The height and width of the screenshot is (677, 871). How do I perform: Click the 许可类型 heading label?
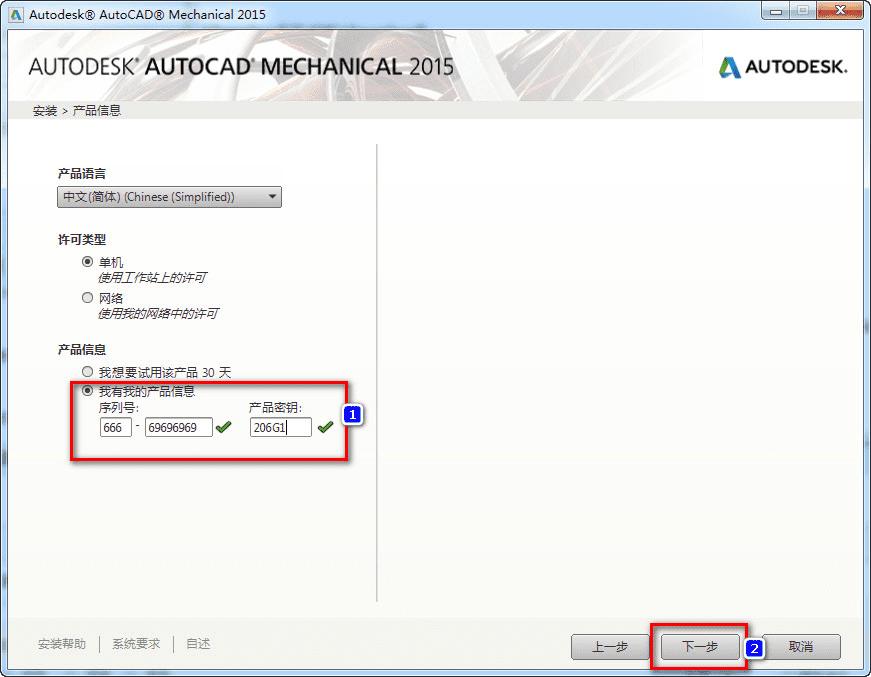click(82, 240)
